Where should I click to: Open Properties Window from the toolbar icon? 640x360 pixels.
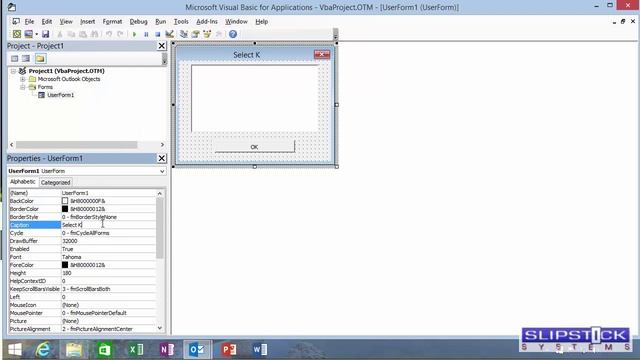pos(196,34)
